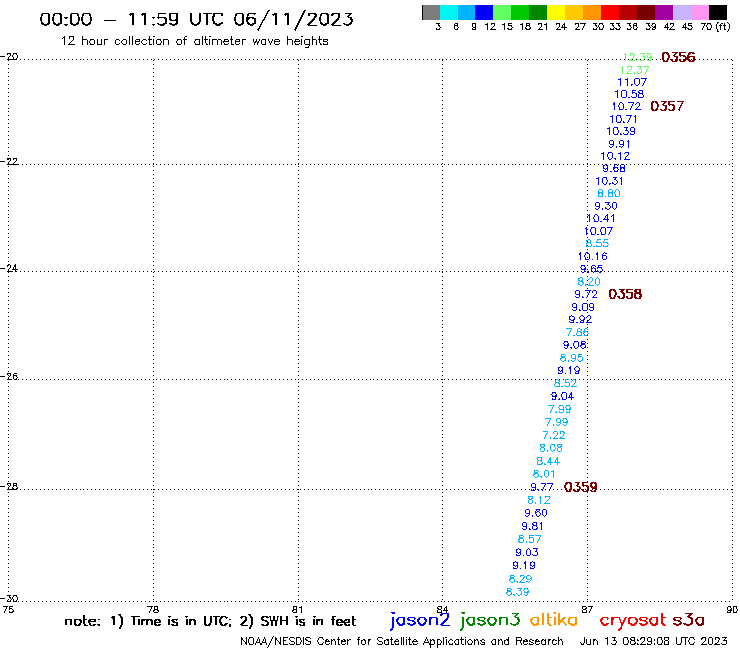This screenshot has height=650, width=740.
Task: Click wave height value 8.12
Action: pos(539,500)
